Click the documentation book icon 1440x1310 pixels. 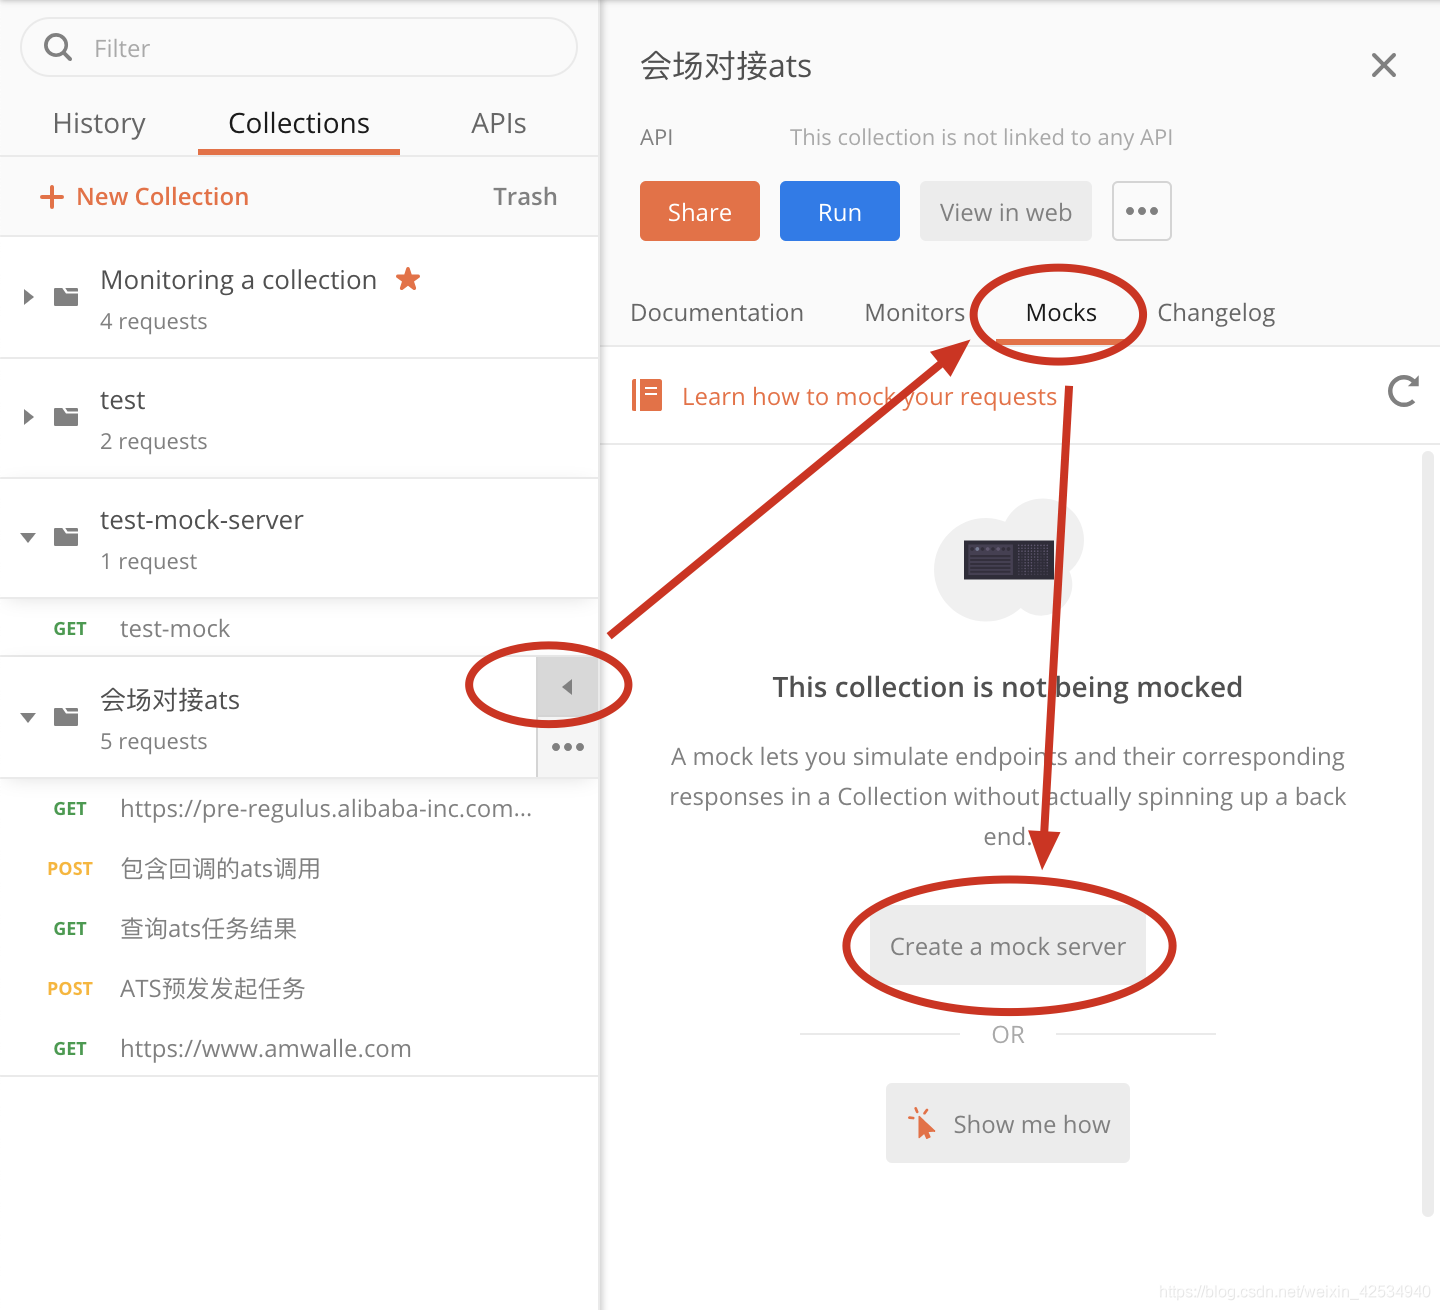(647, 395)
